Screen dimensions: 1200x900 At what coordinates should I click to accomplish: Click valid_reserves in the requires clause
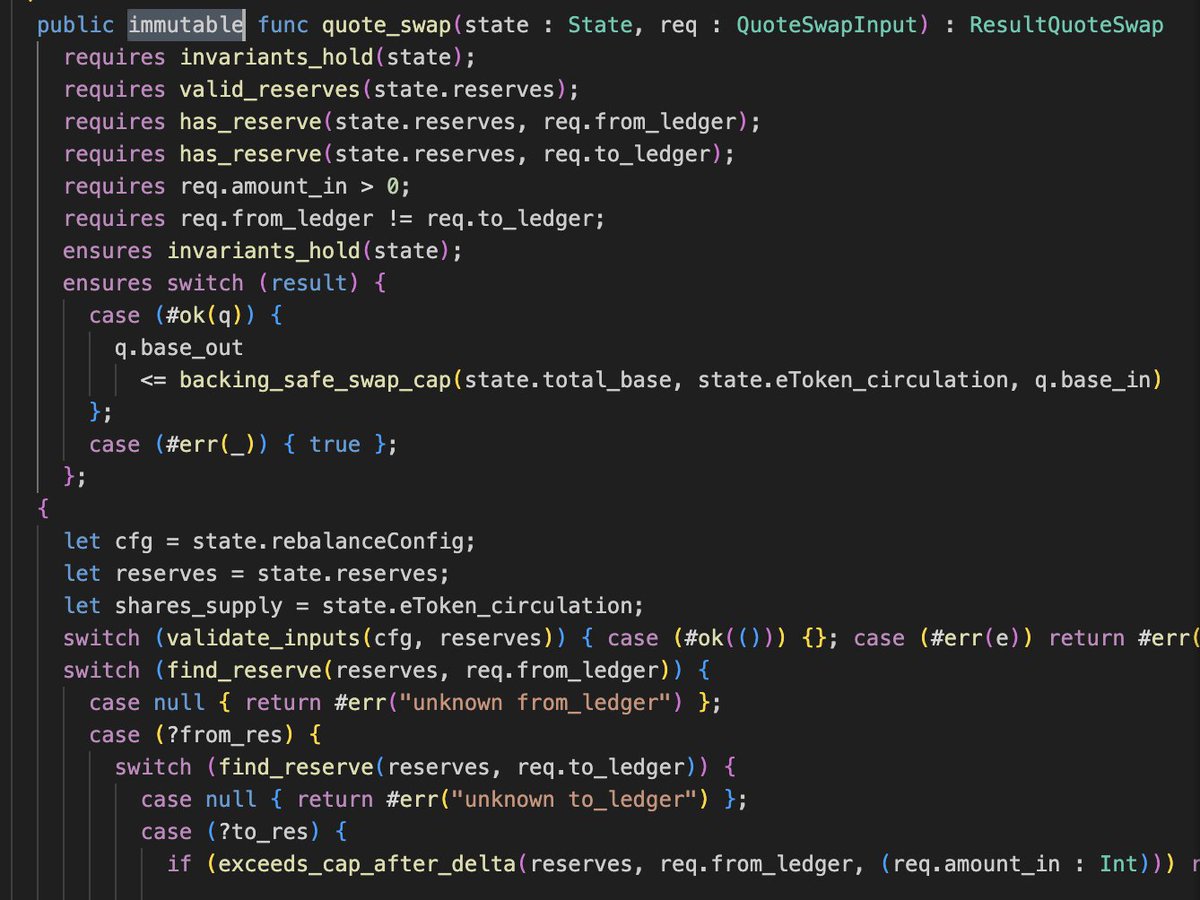click(x=270, y=89)
